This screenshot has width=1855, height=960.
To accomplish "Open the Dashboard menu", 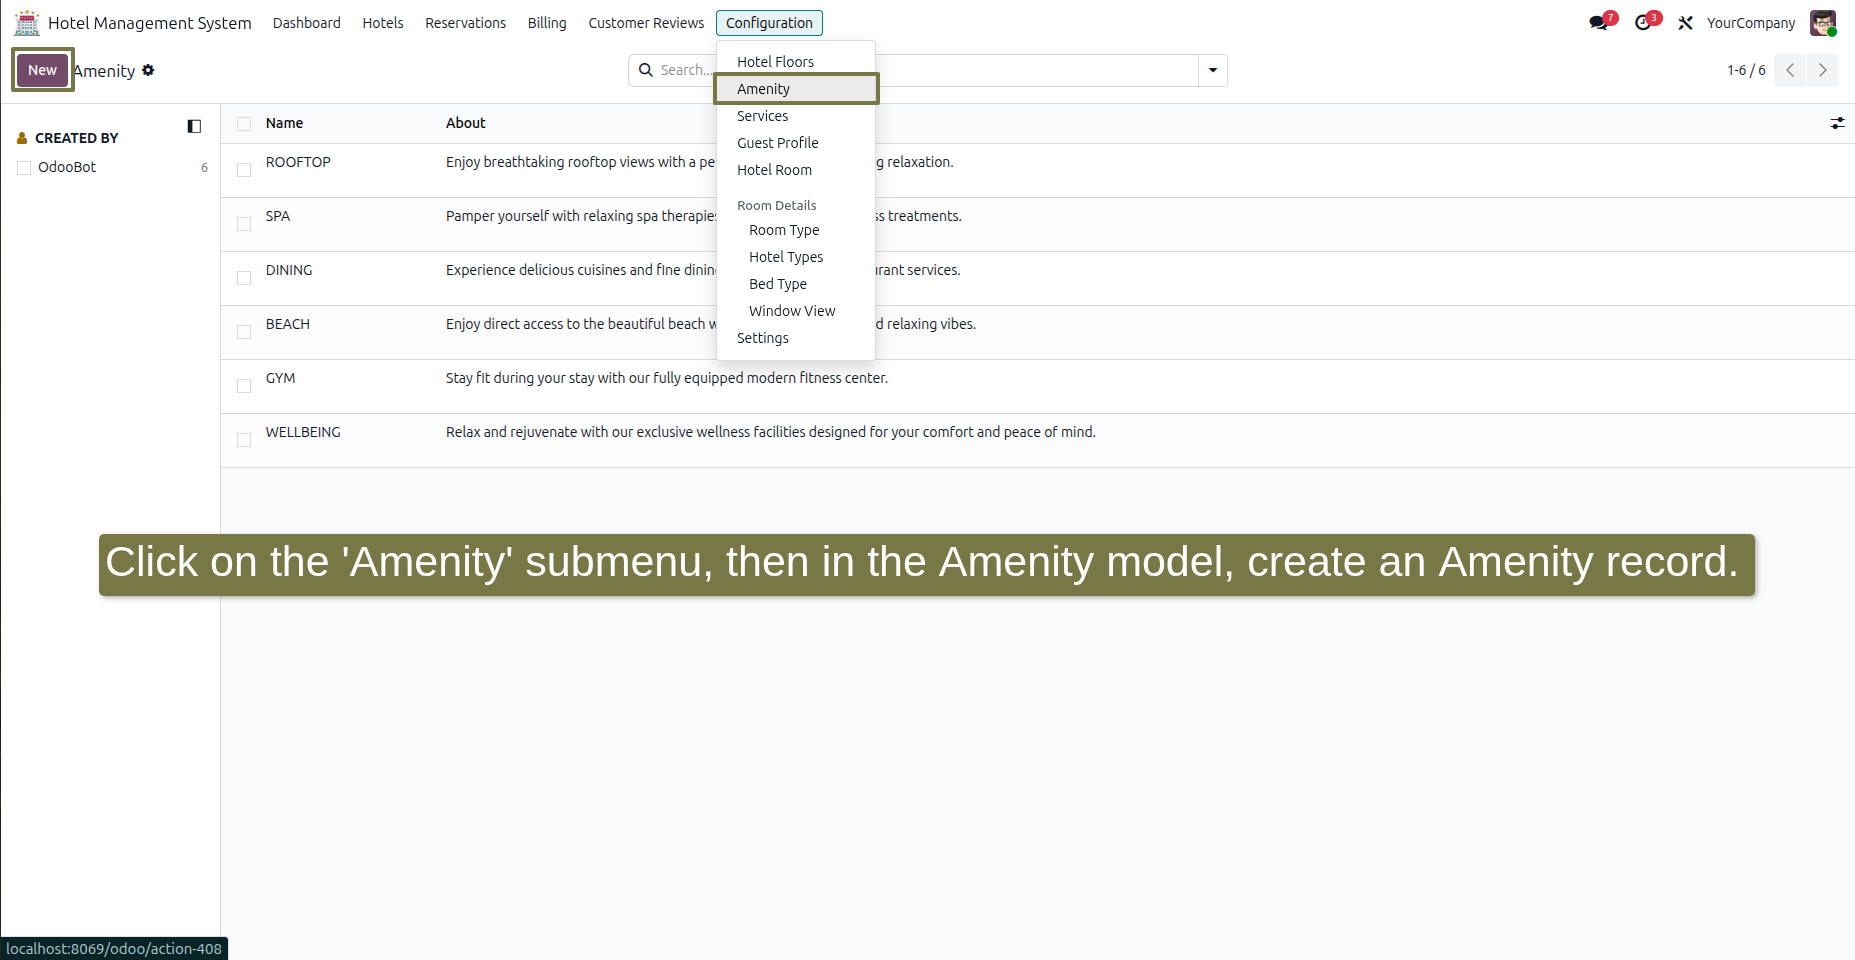I will click(x=307, y=23).
